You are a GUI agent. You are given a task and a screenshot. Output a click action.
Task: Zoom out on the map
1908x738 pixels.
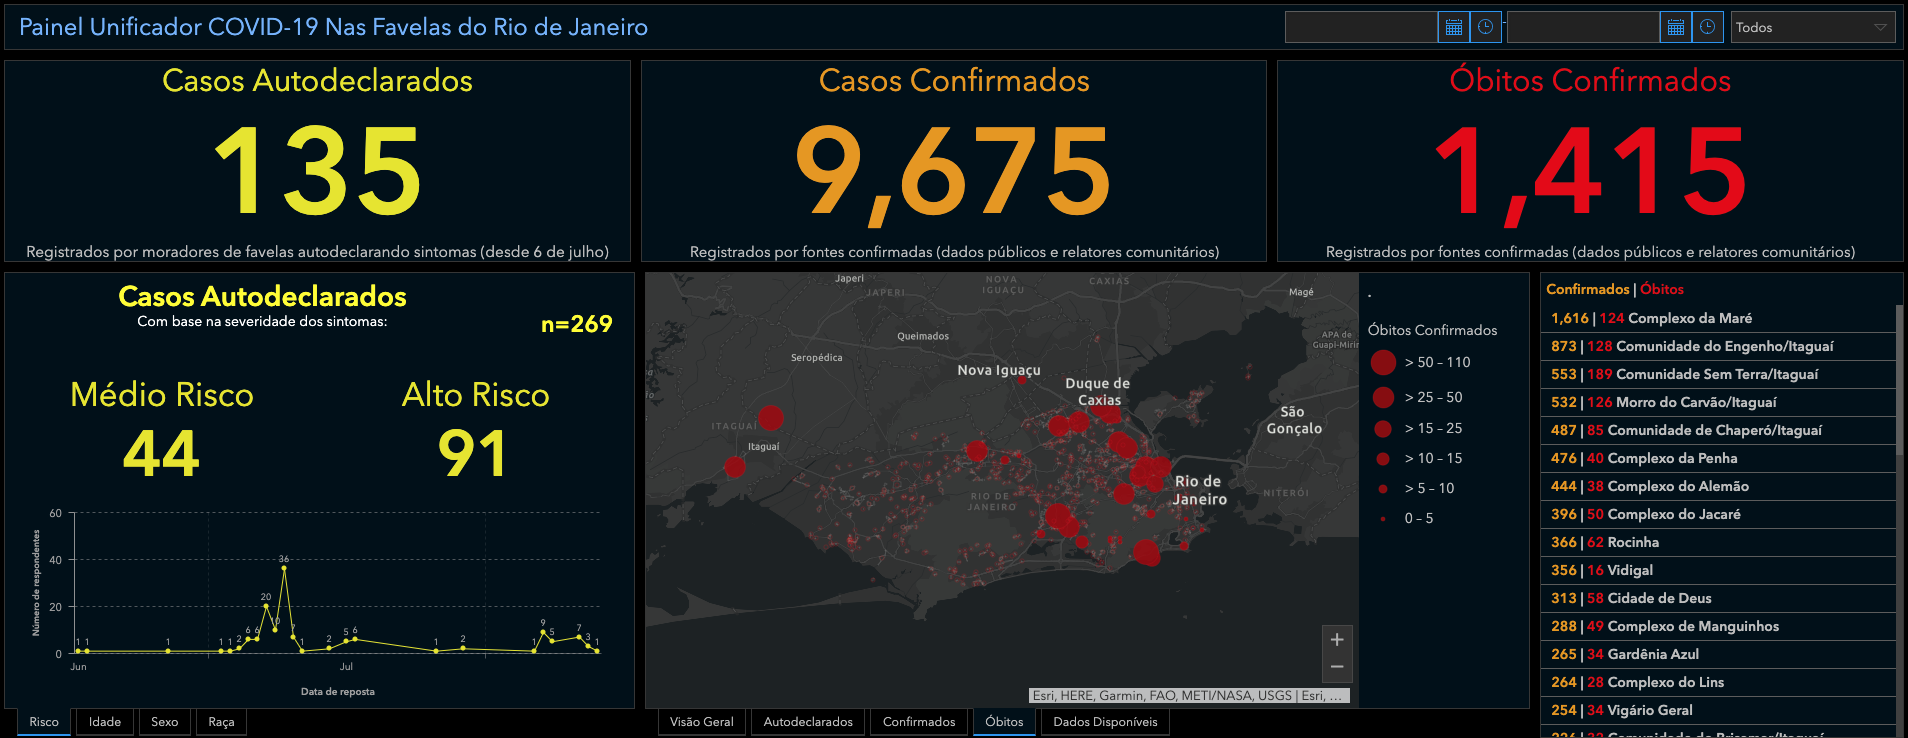click(1337, 667)
